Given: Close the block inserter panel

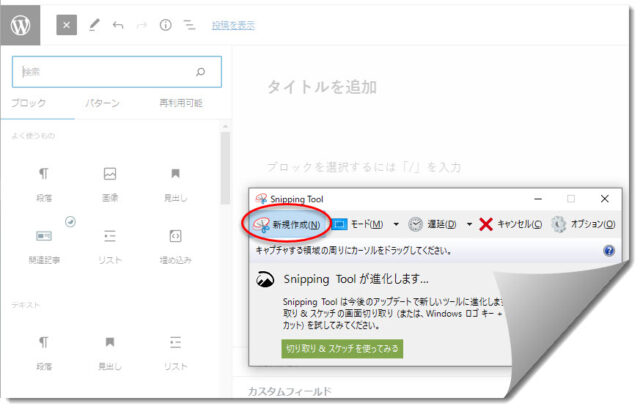Looking at the screenshot, I should [x=67, y=25].
